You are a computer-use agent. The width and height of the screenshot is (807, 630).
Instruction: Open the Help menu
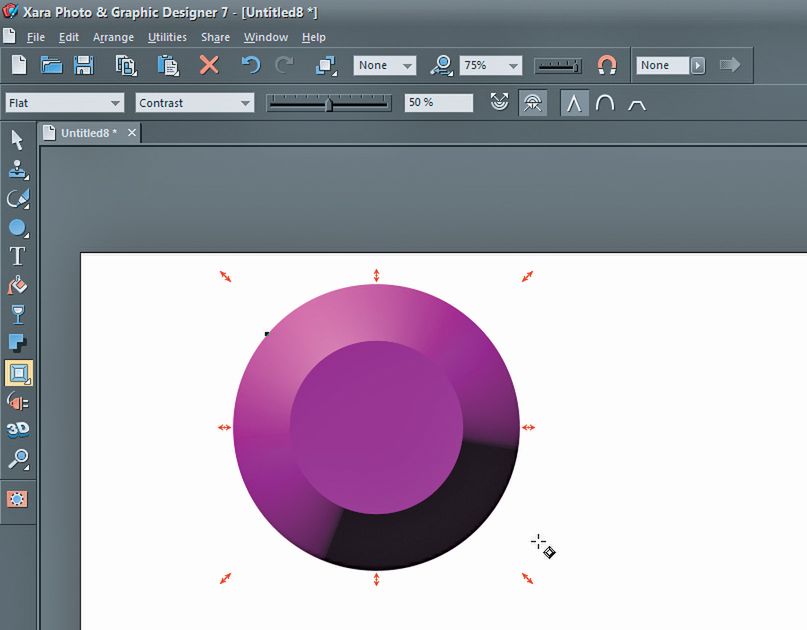pyautogui.click(x=313, y=37)
